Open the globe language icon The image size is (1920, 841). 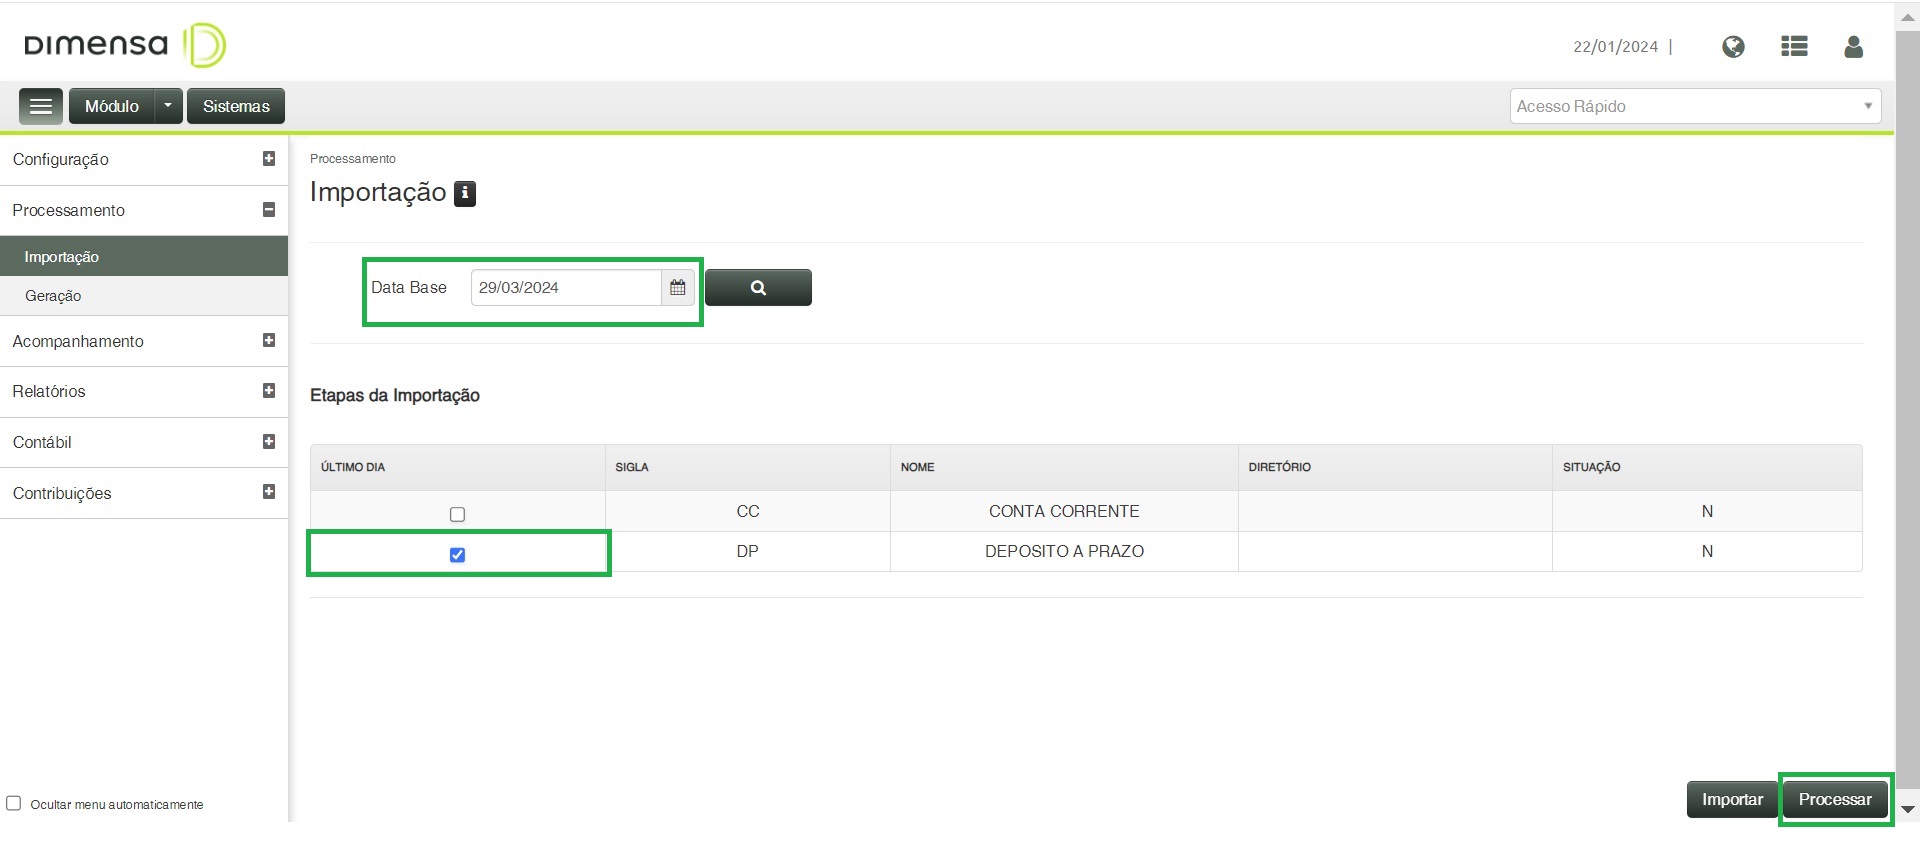(1733, 47)
